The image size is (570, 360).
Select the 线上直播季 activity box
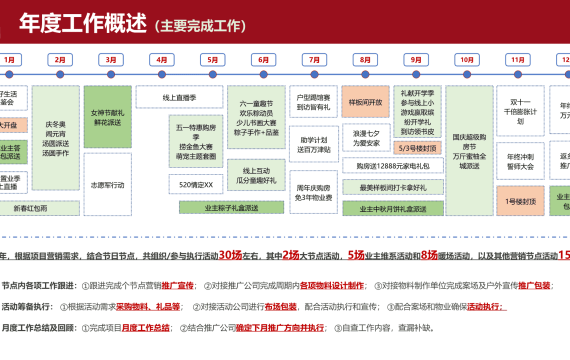[179, 97]
